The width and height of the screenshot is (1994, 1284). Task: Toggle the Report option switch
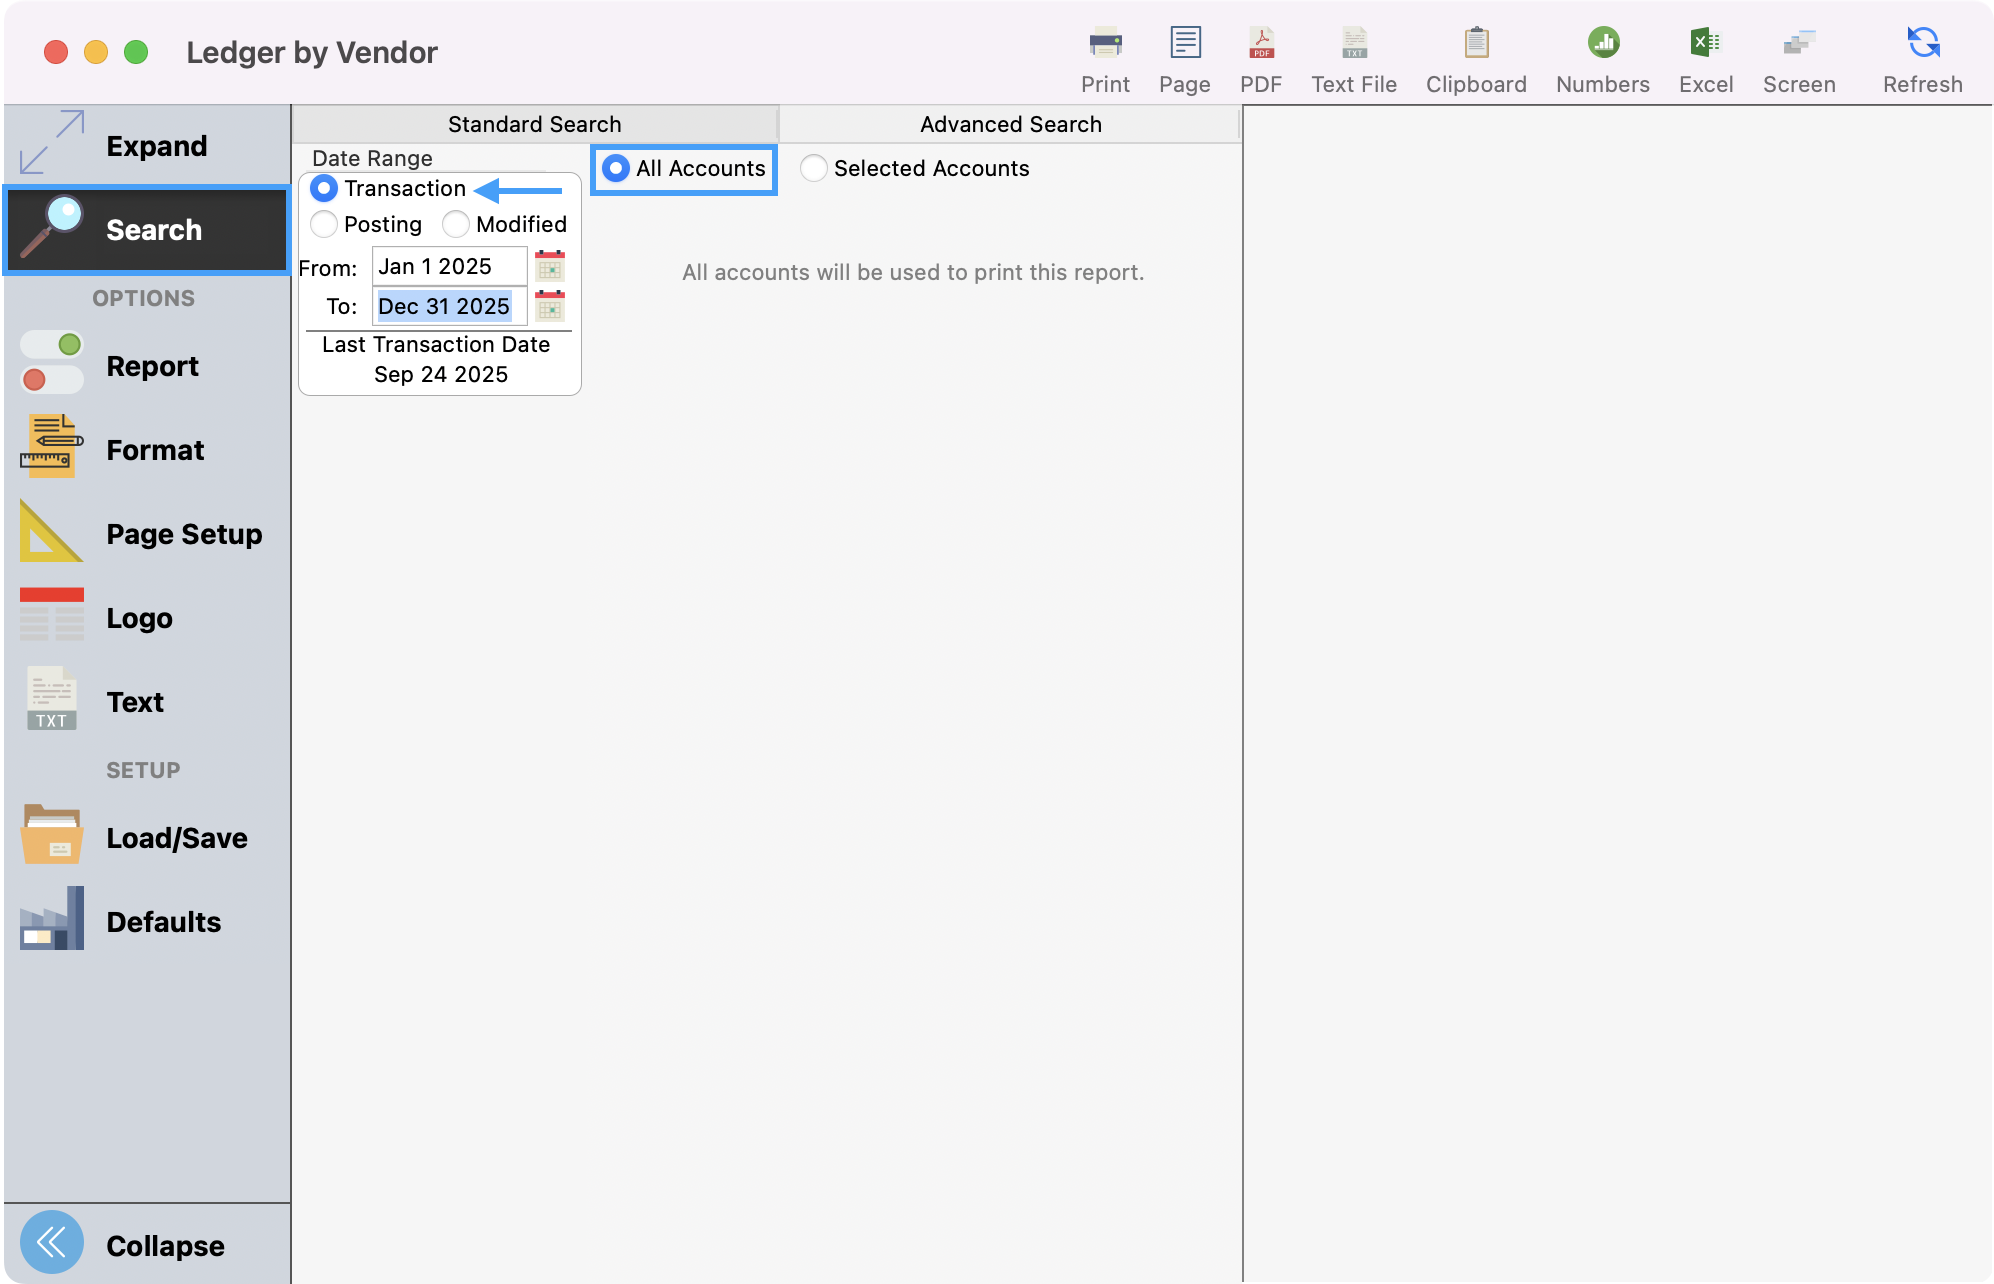tap(50, 364)
